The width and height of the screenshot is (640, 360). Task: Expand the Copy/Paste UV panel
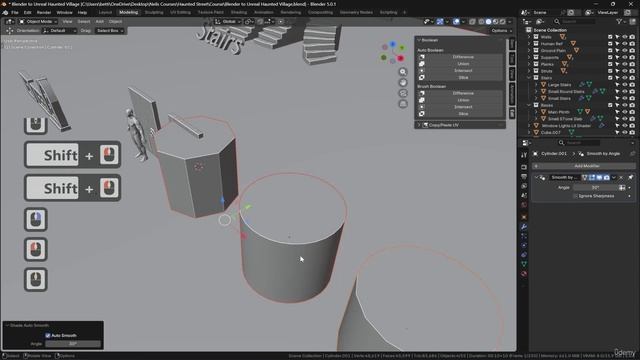tap(460, 125)
